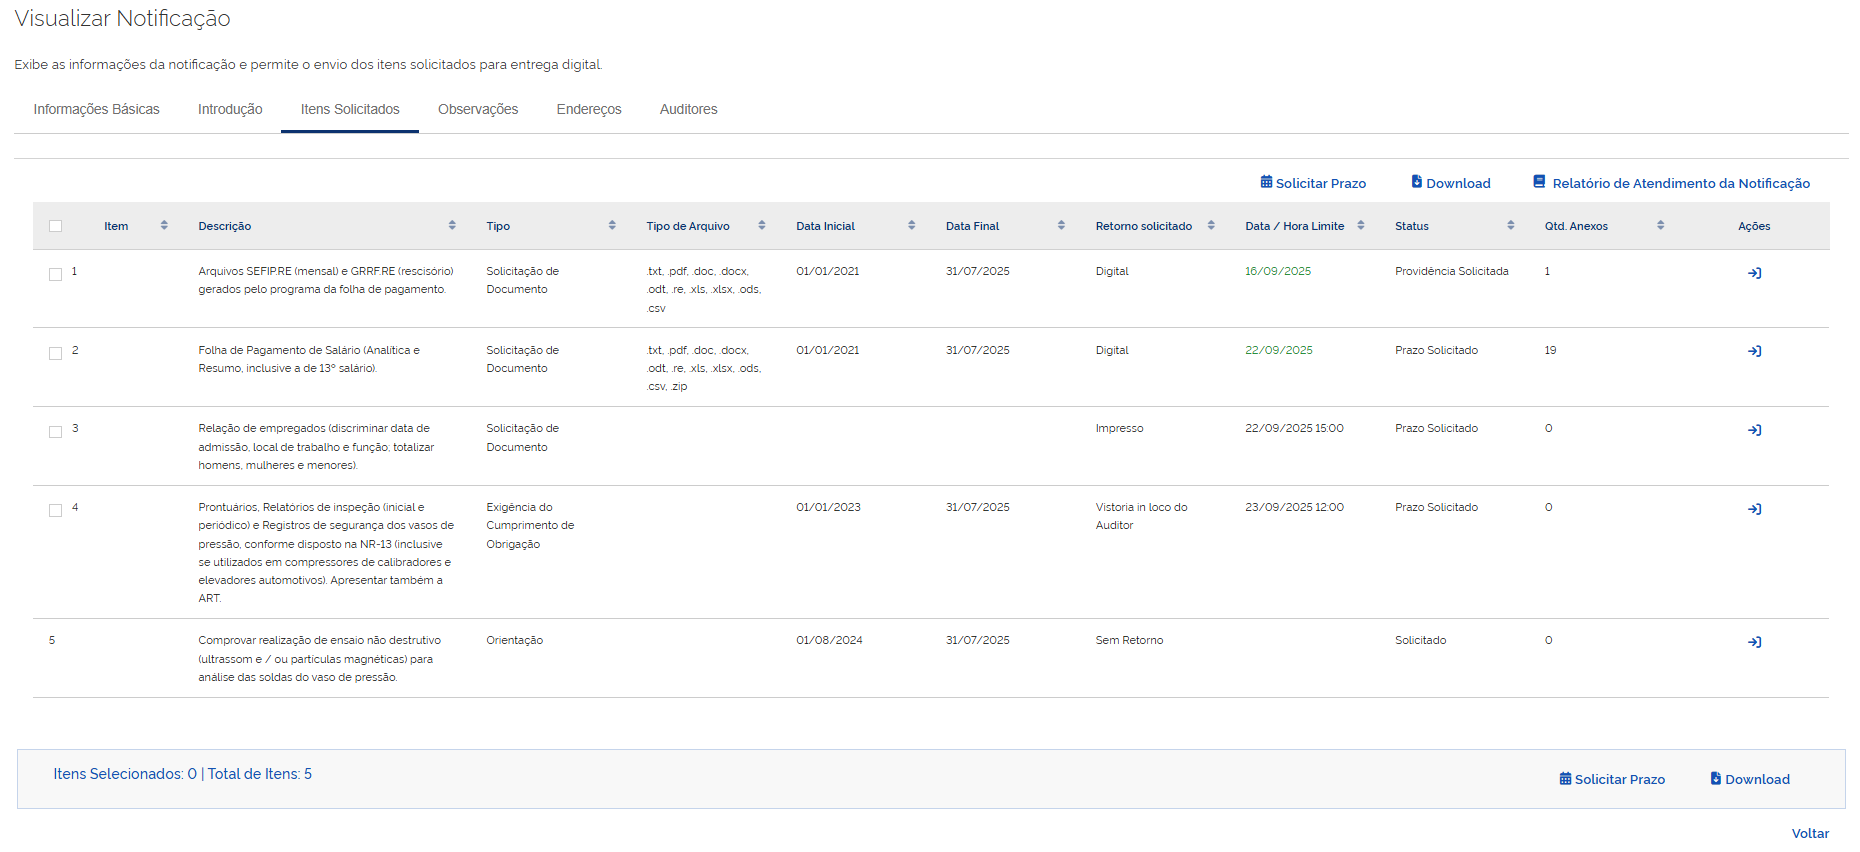Click Arquivos SEFIP.RE description text
This screenshot has width=1860, height=852.
coord(326,280)
